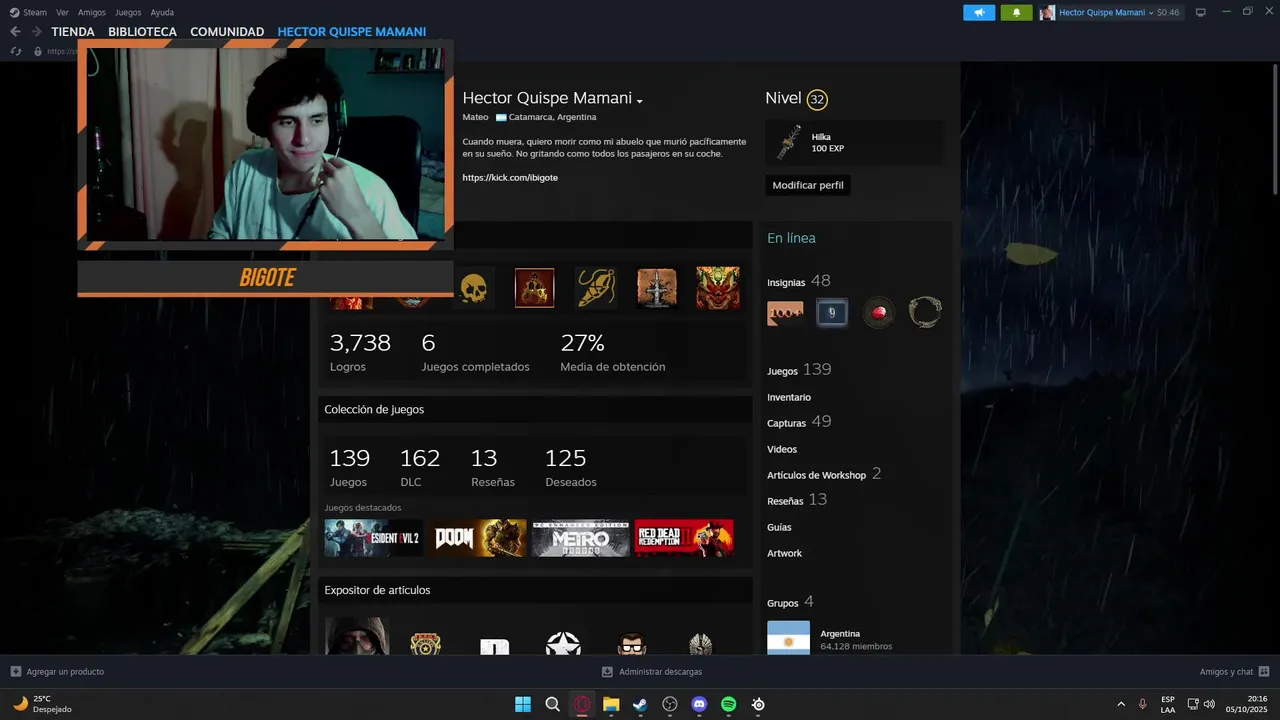Image resolution: width=1280 pixels, height=720 pixels.
Task: Open the Inventario link
Action: (789, 397)
